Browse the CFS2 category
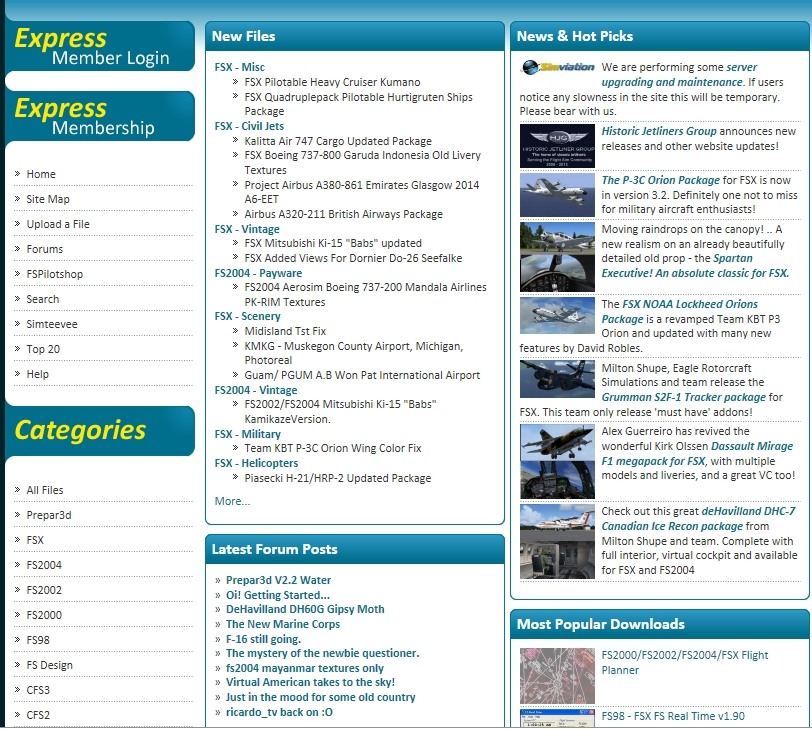This screenshot has width=812, height=729. pyautogui.click(x=38, y=715)
